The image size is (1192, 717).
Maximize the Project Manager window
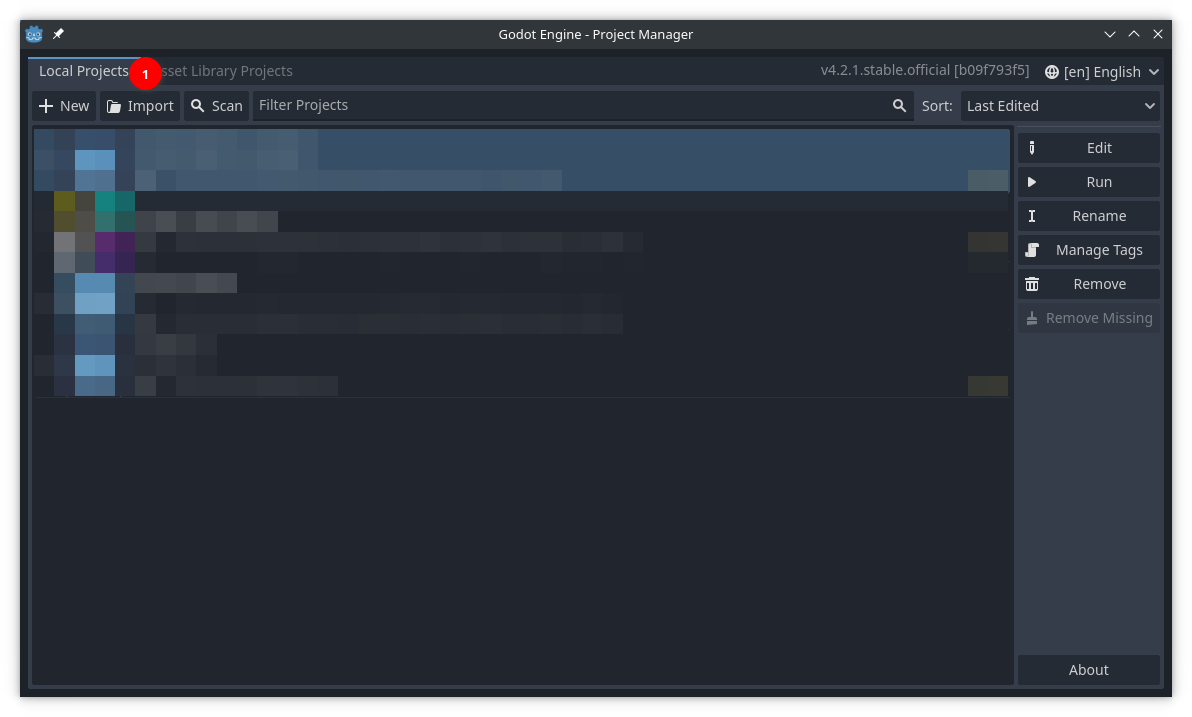(x=1134, y=34)
